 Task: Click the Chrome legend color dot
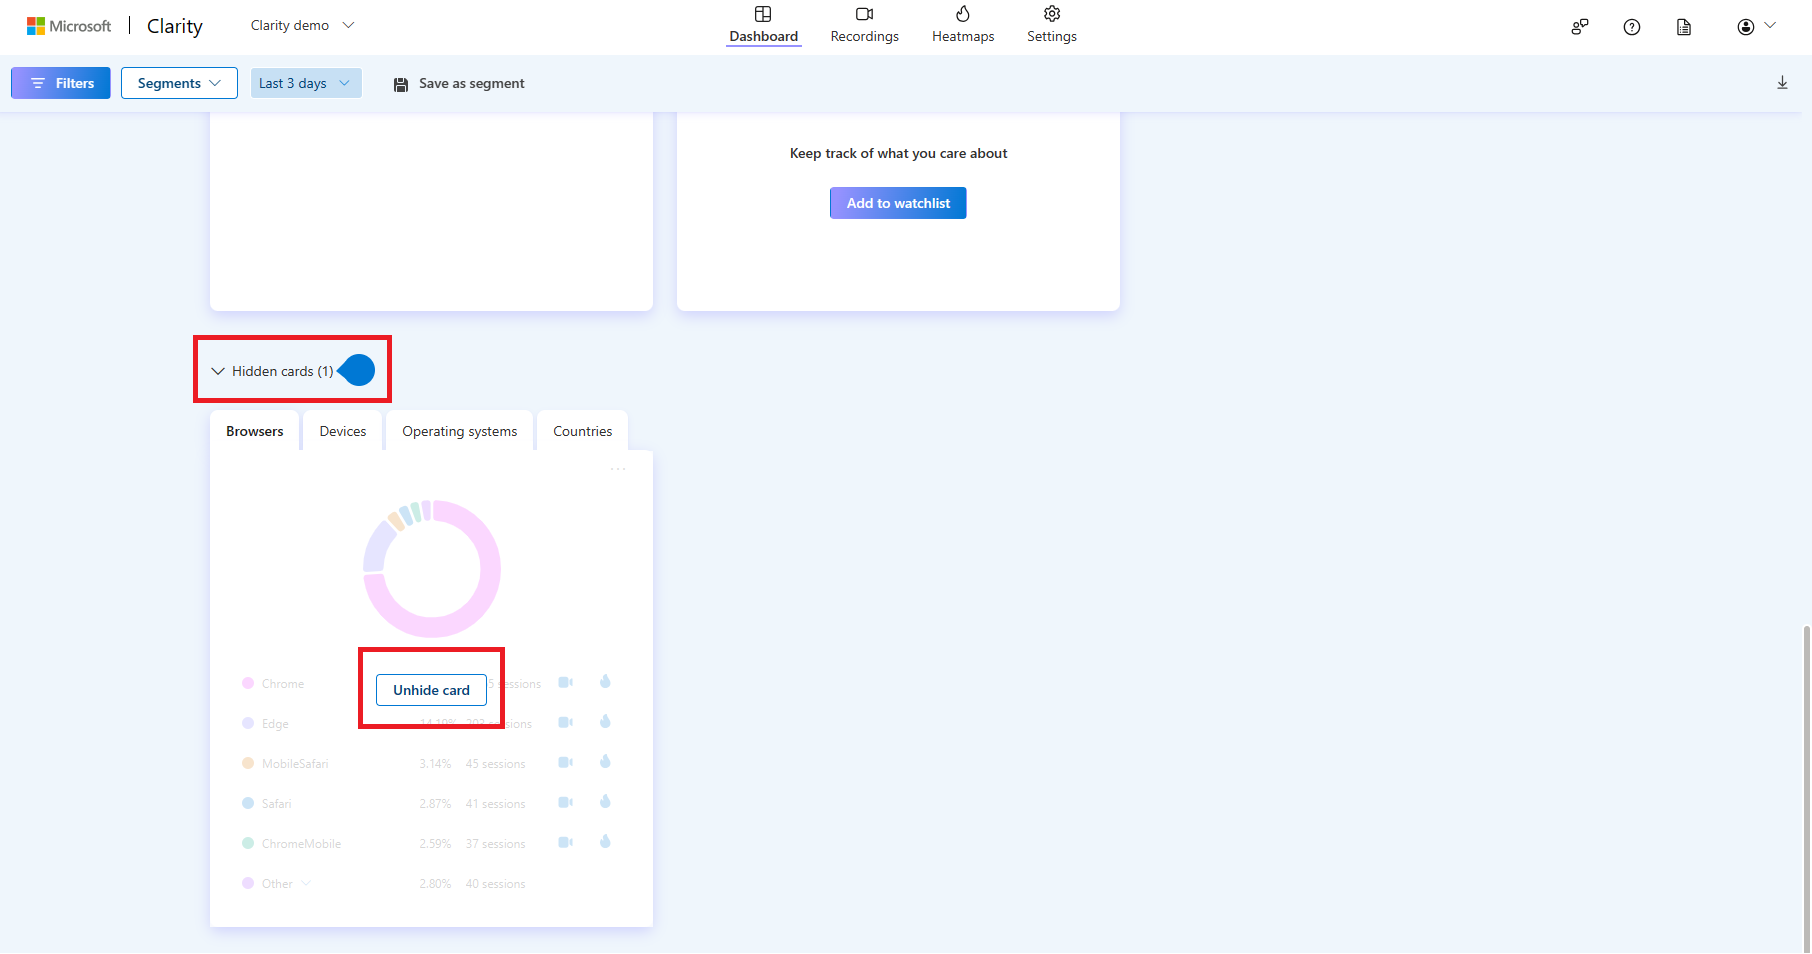[x=248, y=683]
